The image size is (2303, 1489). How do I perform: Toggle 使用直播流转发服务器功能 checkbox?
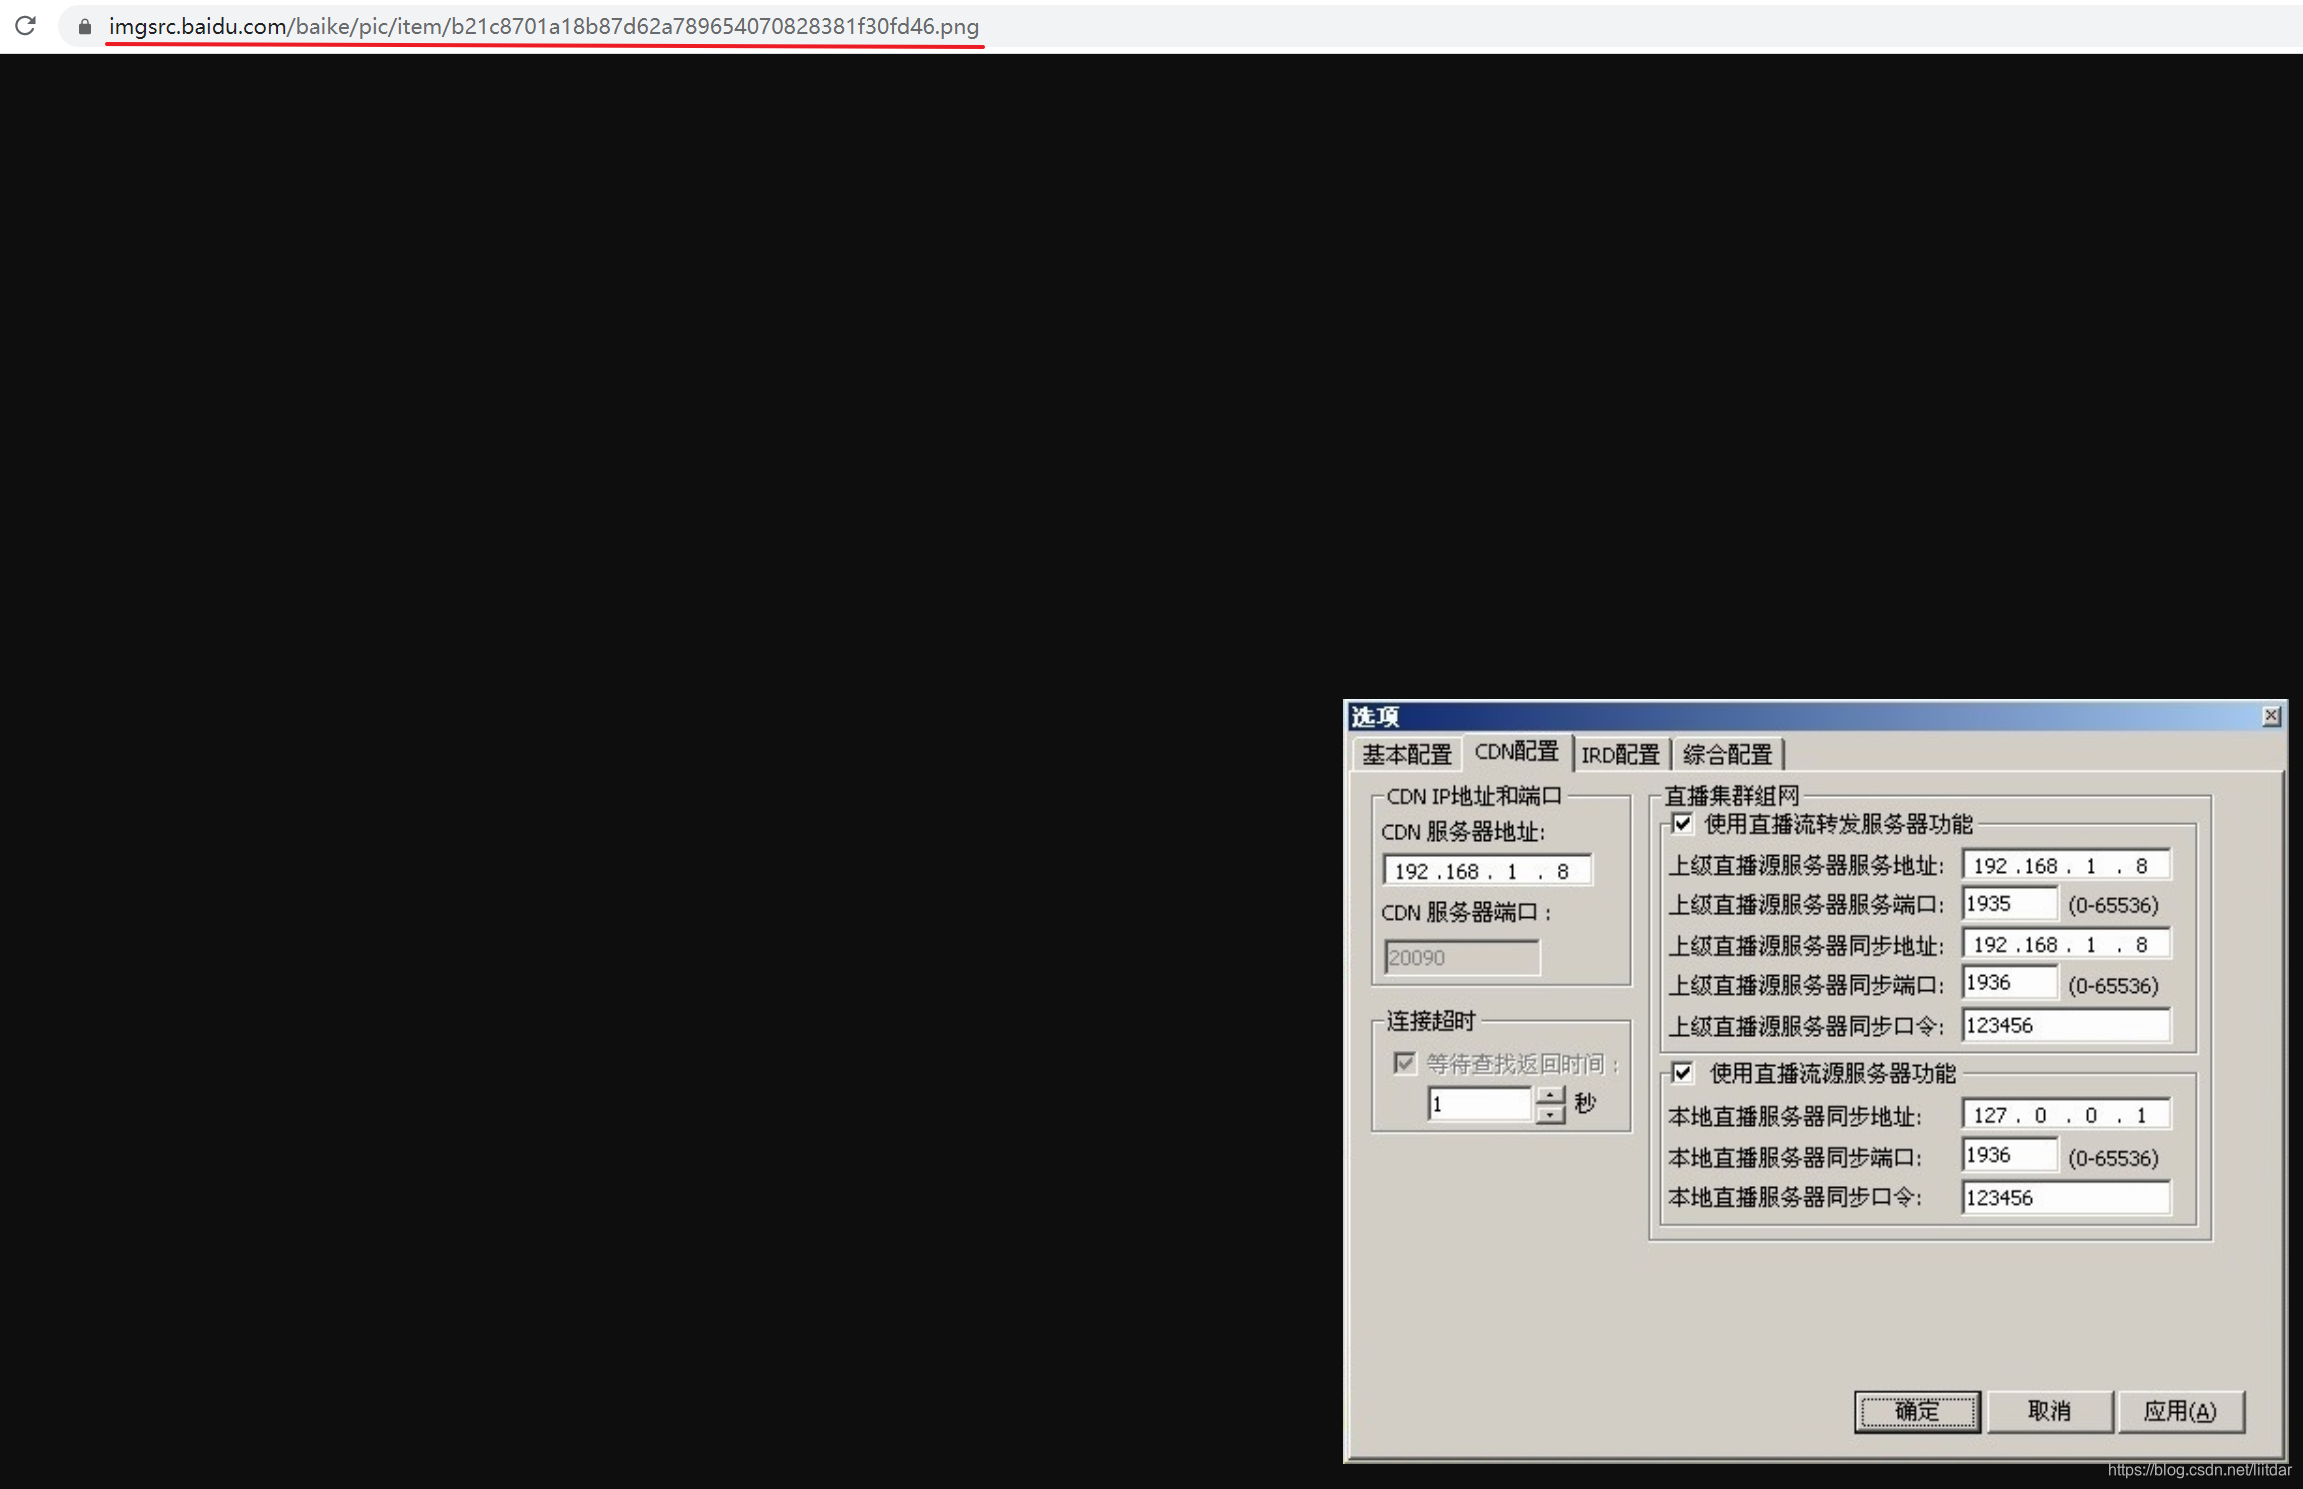point(1682,824)
